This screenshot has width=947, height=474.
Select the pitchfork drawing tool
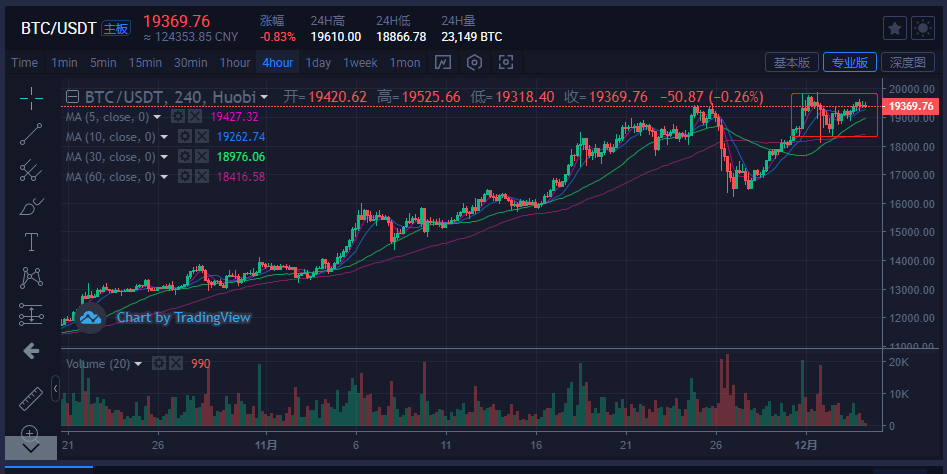coord(31,170)
